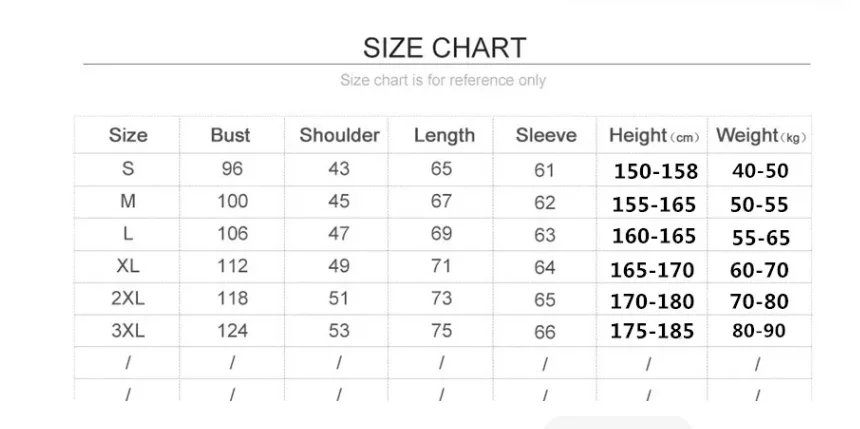Screen dimensions: 860x429
Task: Select the S size row label
Action: [127, 169]
